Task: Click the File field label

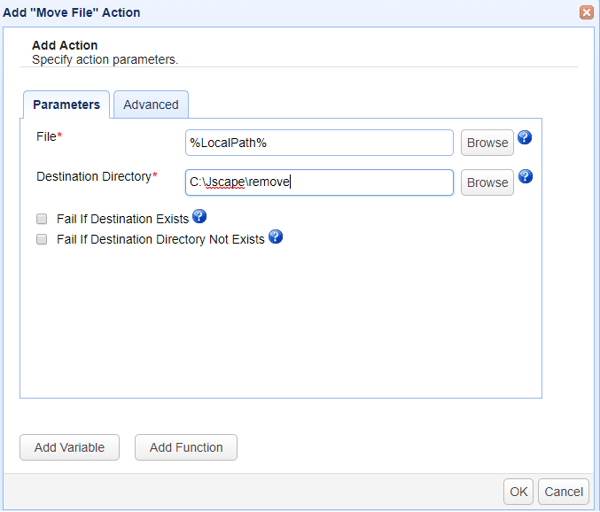Action: [x=47, y=137]
